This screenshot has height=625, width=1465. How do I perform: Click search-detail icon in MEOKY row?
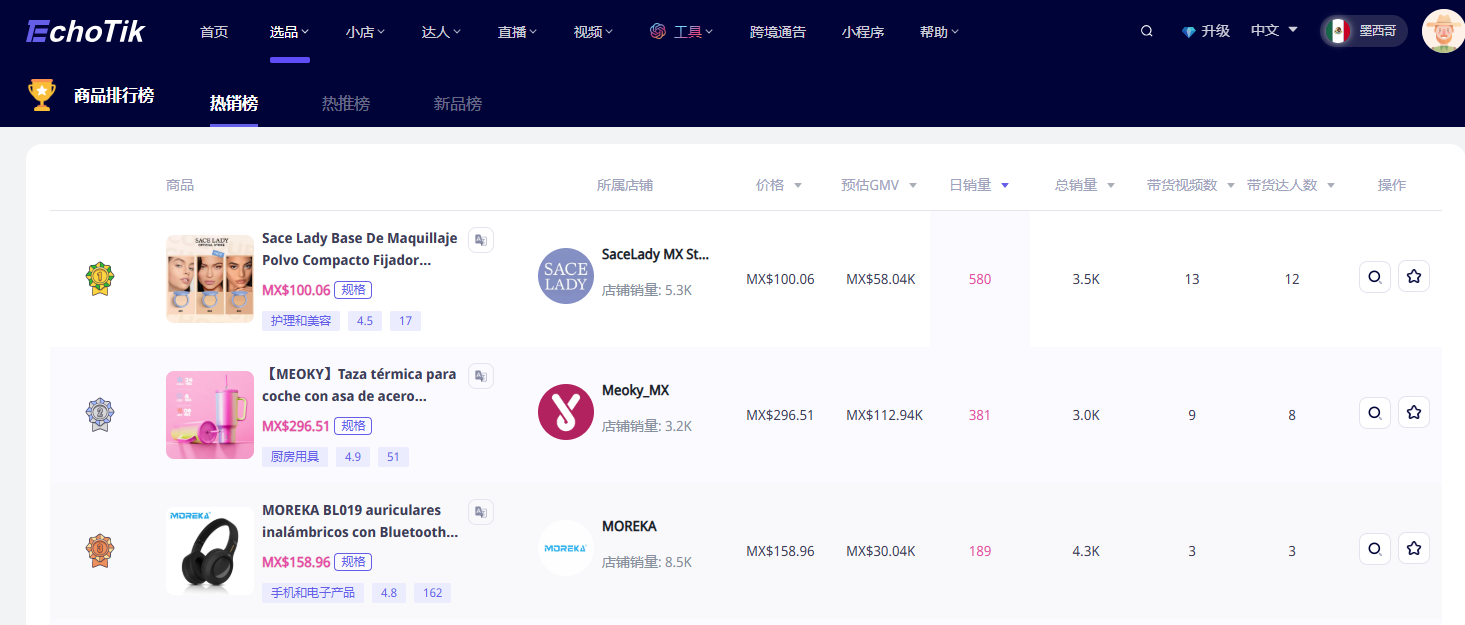[x=1375, y=412]
